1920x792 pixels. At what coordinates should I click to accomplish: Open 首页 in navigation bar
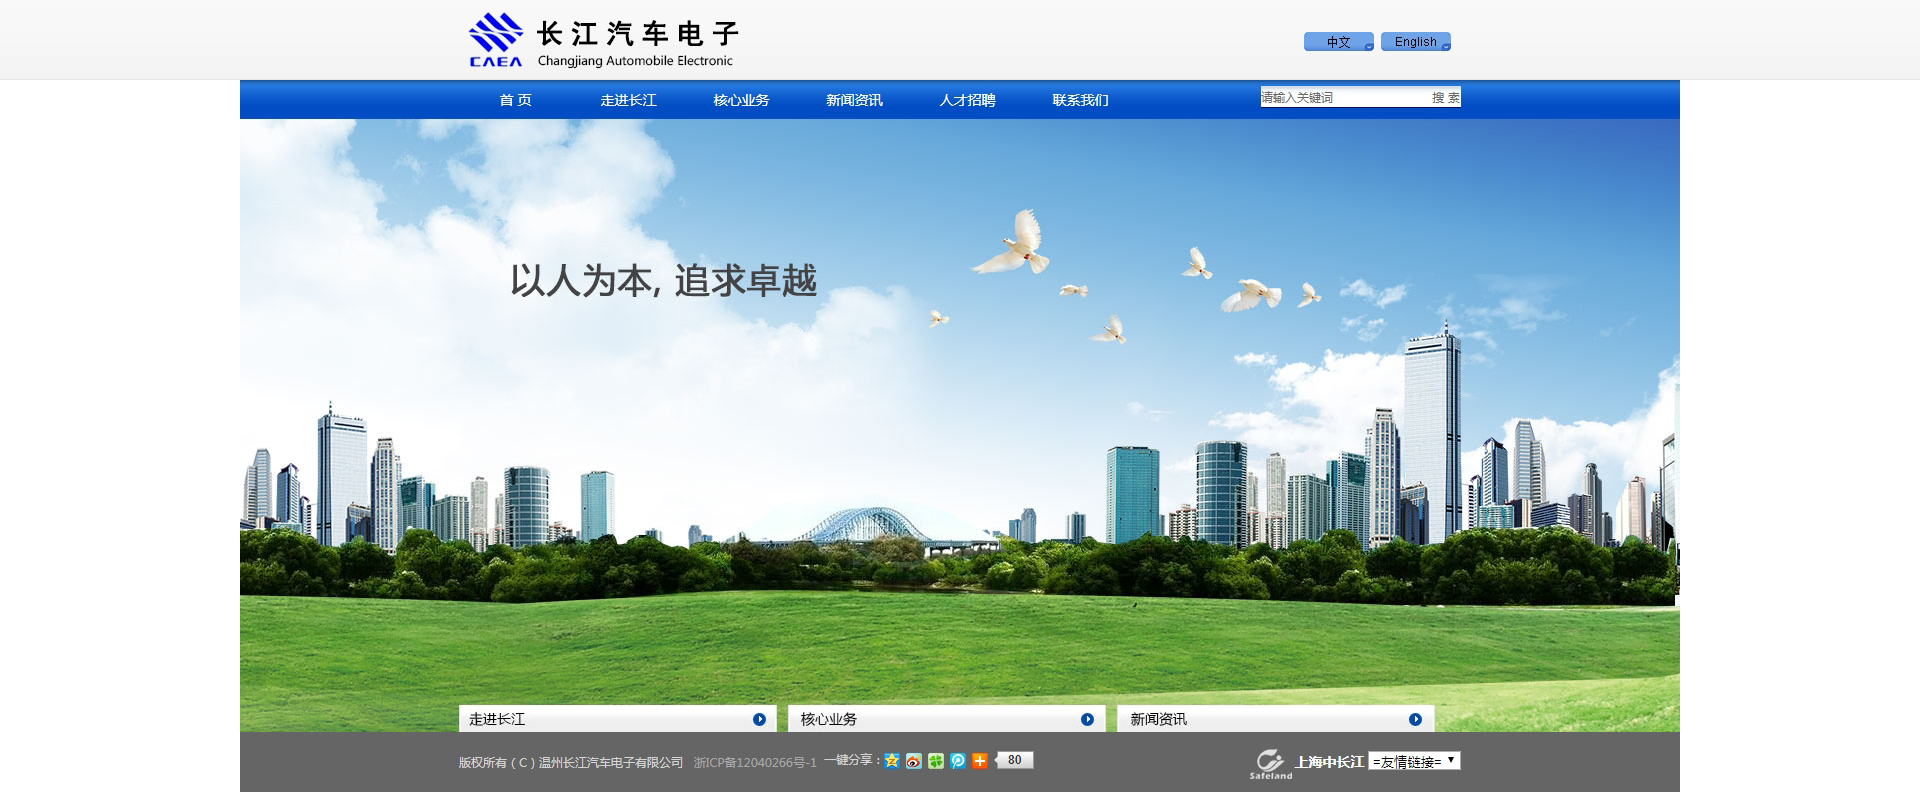[x=515, y=100]
